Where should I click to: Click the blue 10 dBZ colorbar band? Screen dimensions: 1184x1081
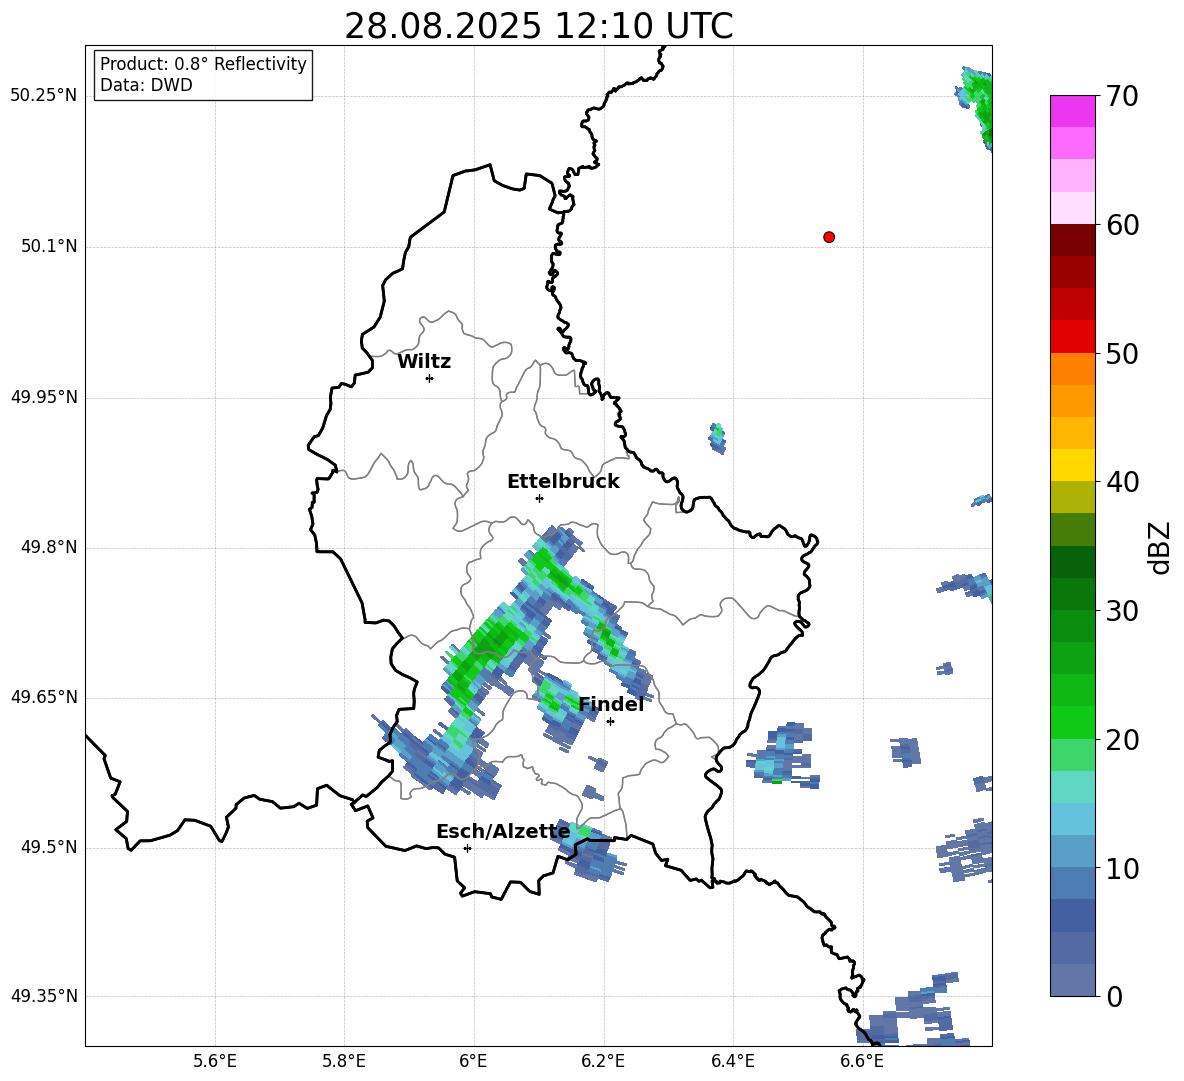pyautogui.click(x=1073, y=852)
